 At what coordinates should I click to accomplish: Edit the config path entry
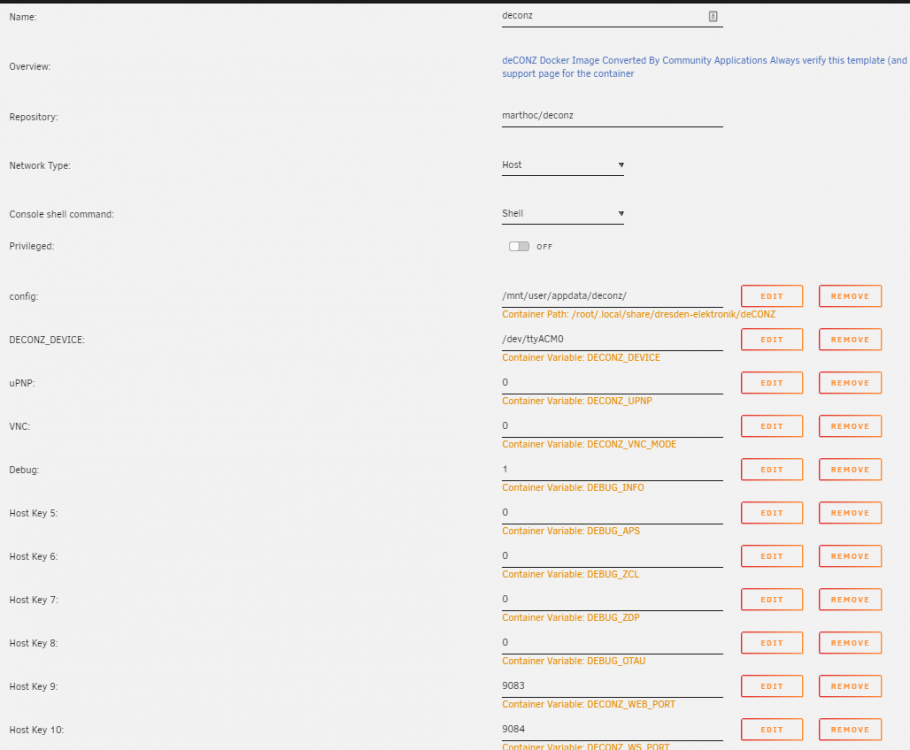tap(771, 296)
